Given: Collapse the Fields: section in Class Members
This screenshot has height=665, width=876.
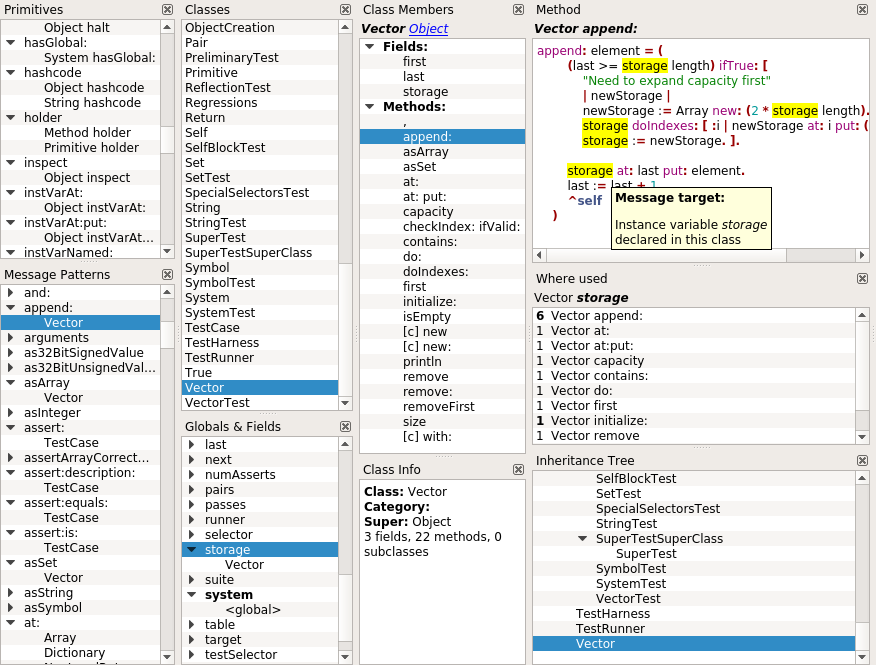Looking at the screenshot, I should tap(370, 46).
